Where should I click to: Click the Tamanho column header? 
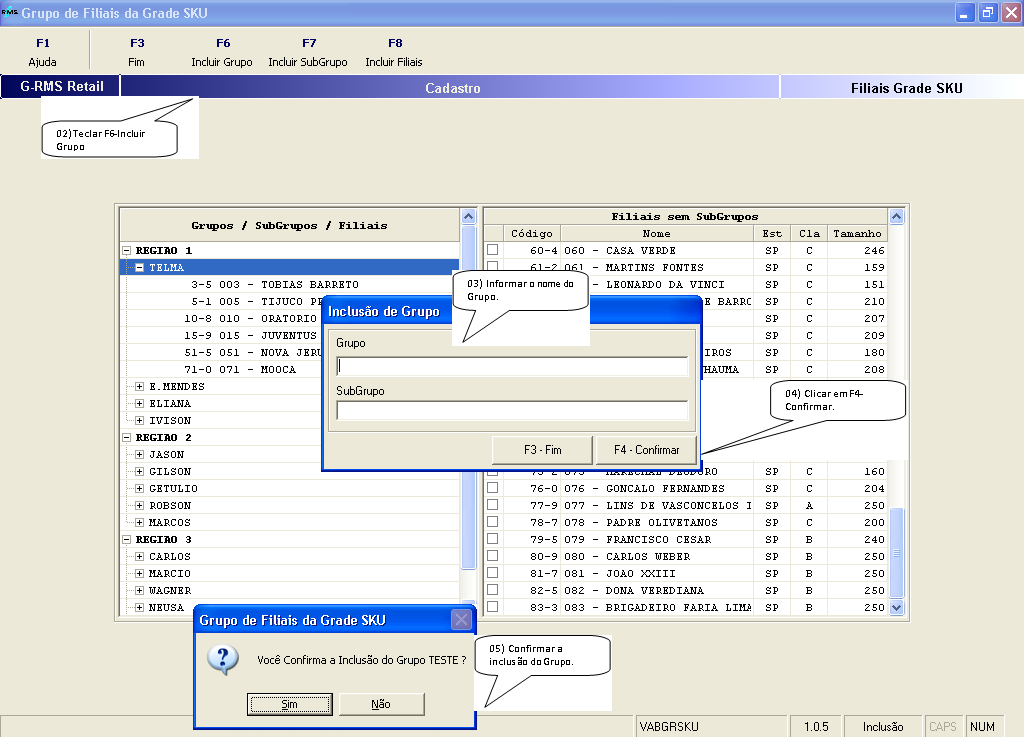[857, 234]
